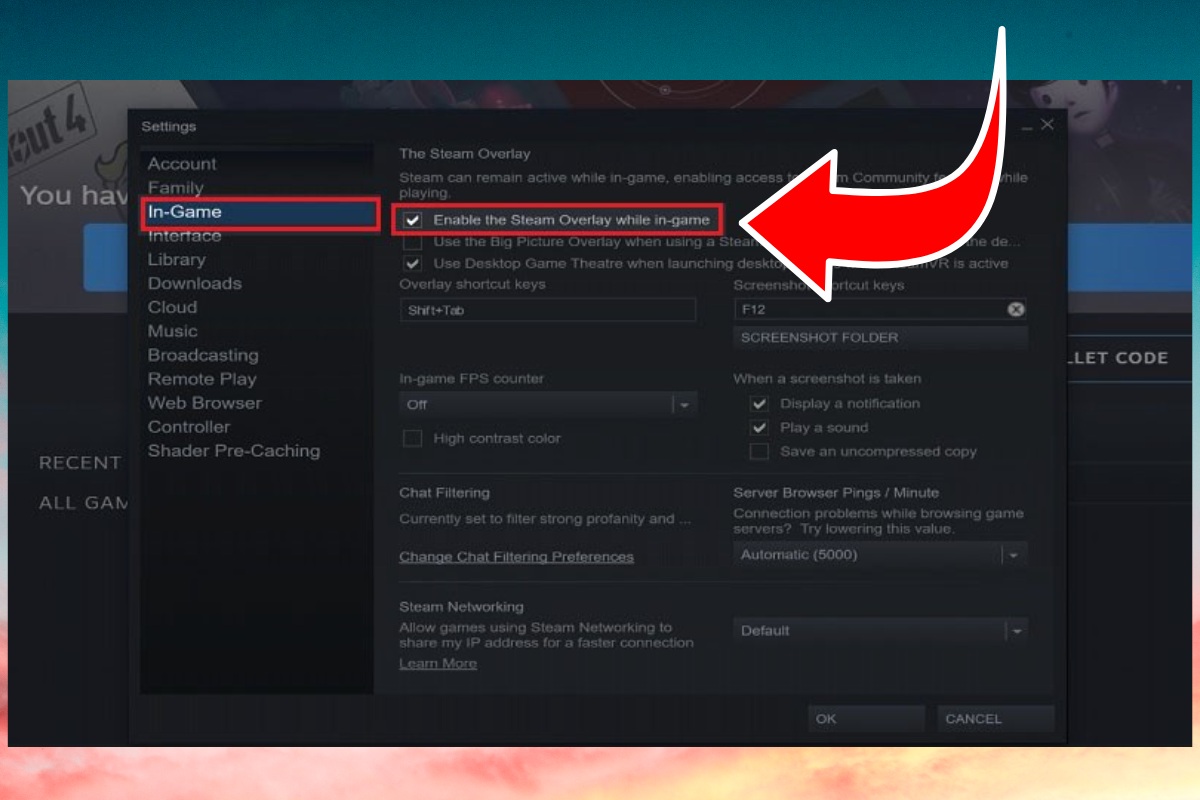Open Remote Play settings
1200x800 pixels.
[202, 380]
